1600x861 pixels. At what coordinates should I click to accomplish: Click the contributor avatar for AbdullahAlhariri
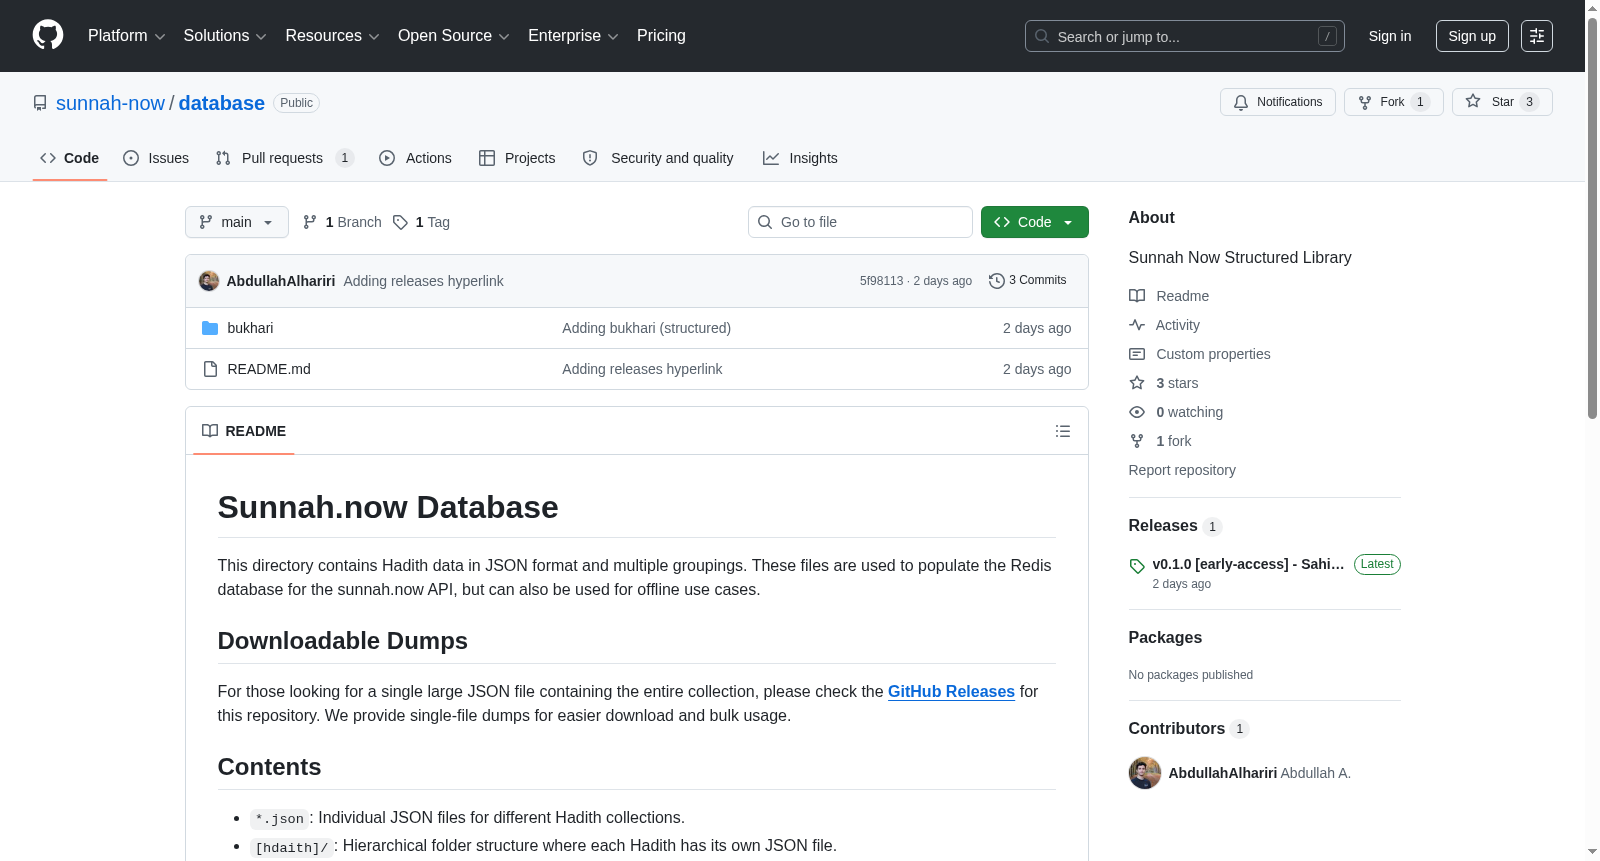(1145, 773)
